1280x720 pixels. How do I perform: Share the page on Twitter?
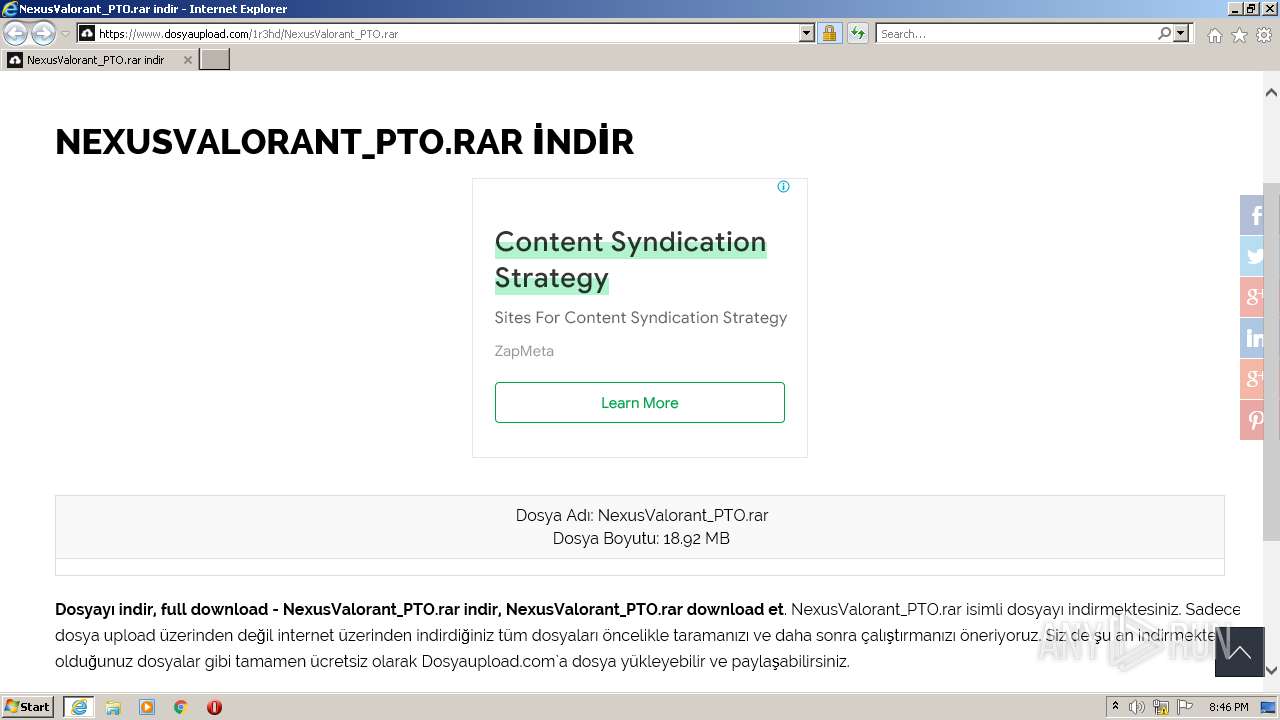1254,256
